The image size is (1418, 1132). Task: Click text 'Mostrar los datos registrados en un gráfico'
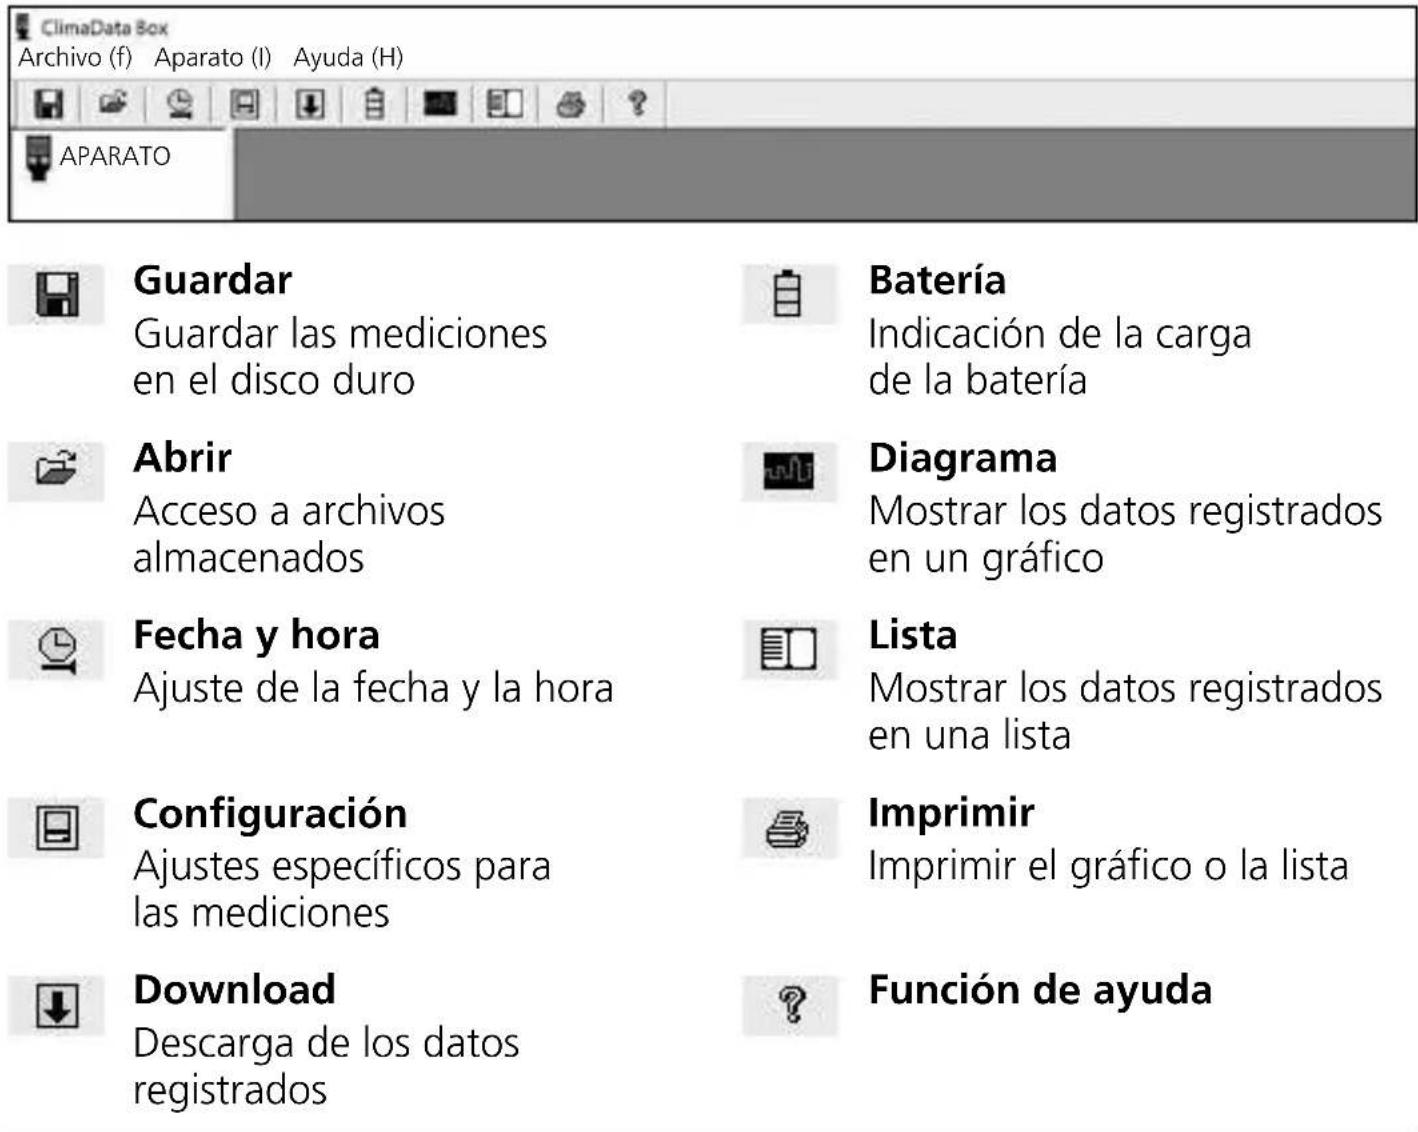pos(1125,534)
